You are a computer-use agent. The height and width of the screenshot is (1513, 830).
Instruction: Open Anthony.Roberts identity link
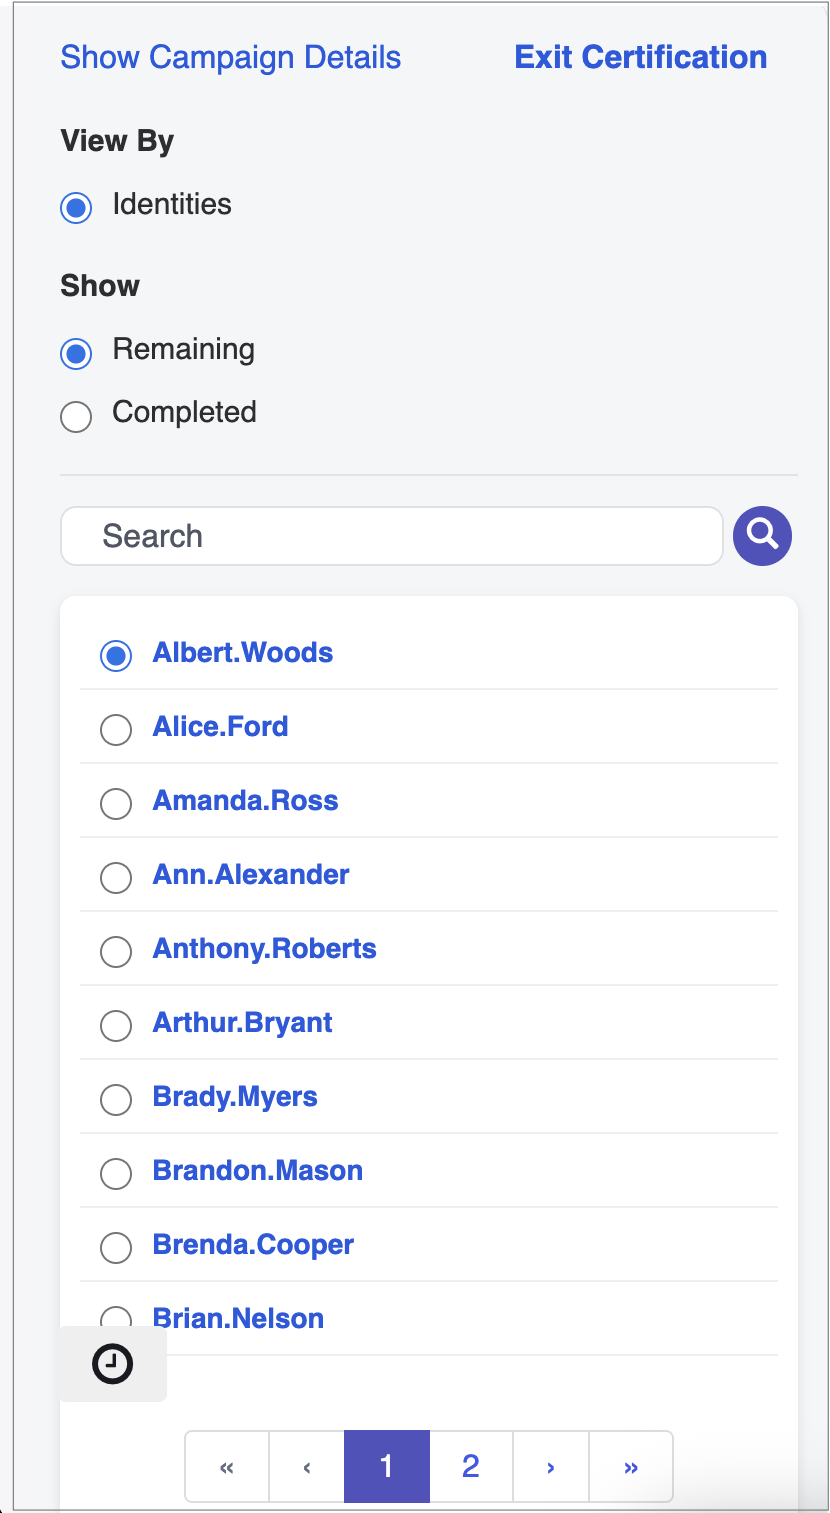[265, 949]
